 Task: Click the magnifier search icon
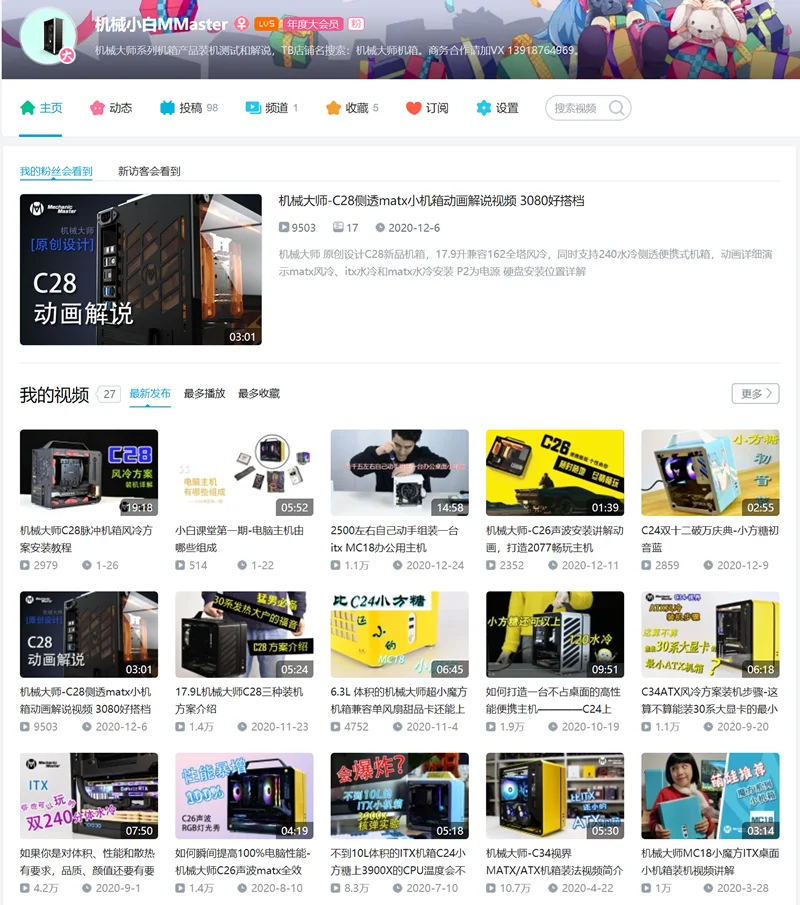(x=617, y=108)
